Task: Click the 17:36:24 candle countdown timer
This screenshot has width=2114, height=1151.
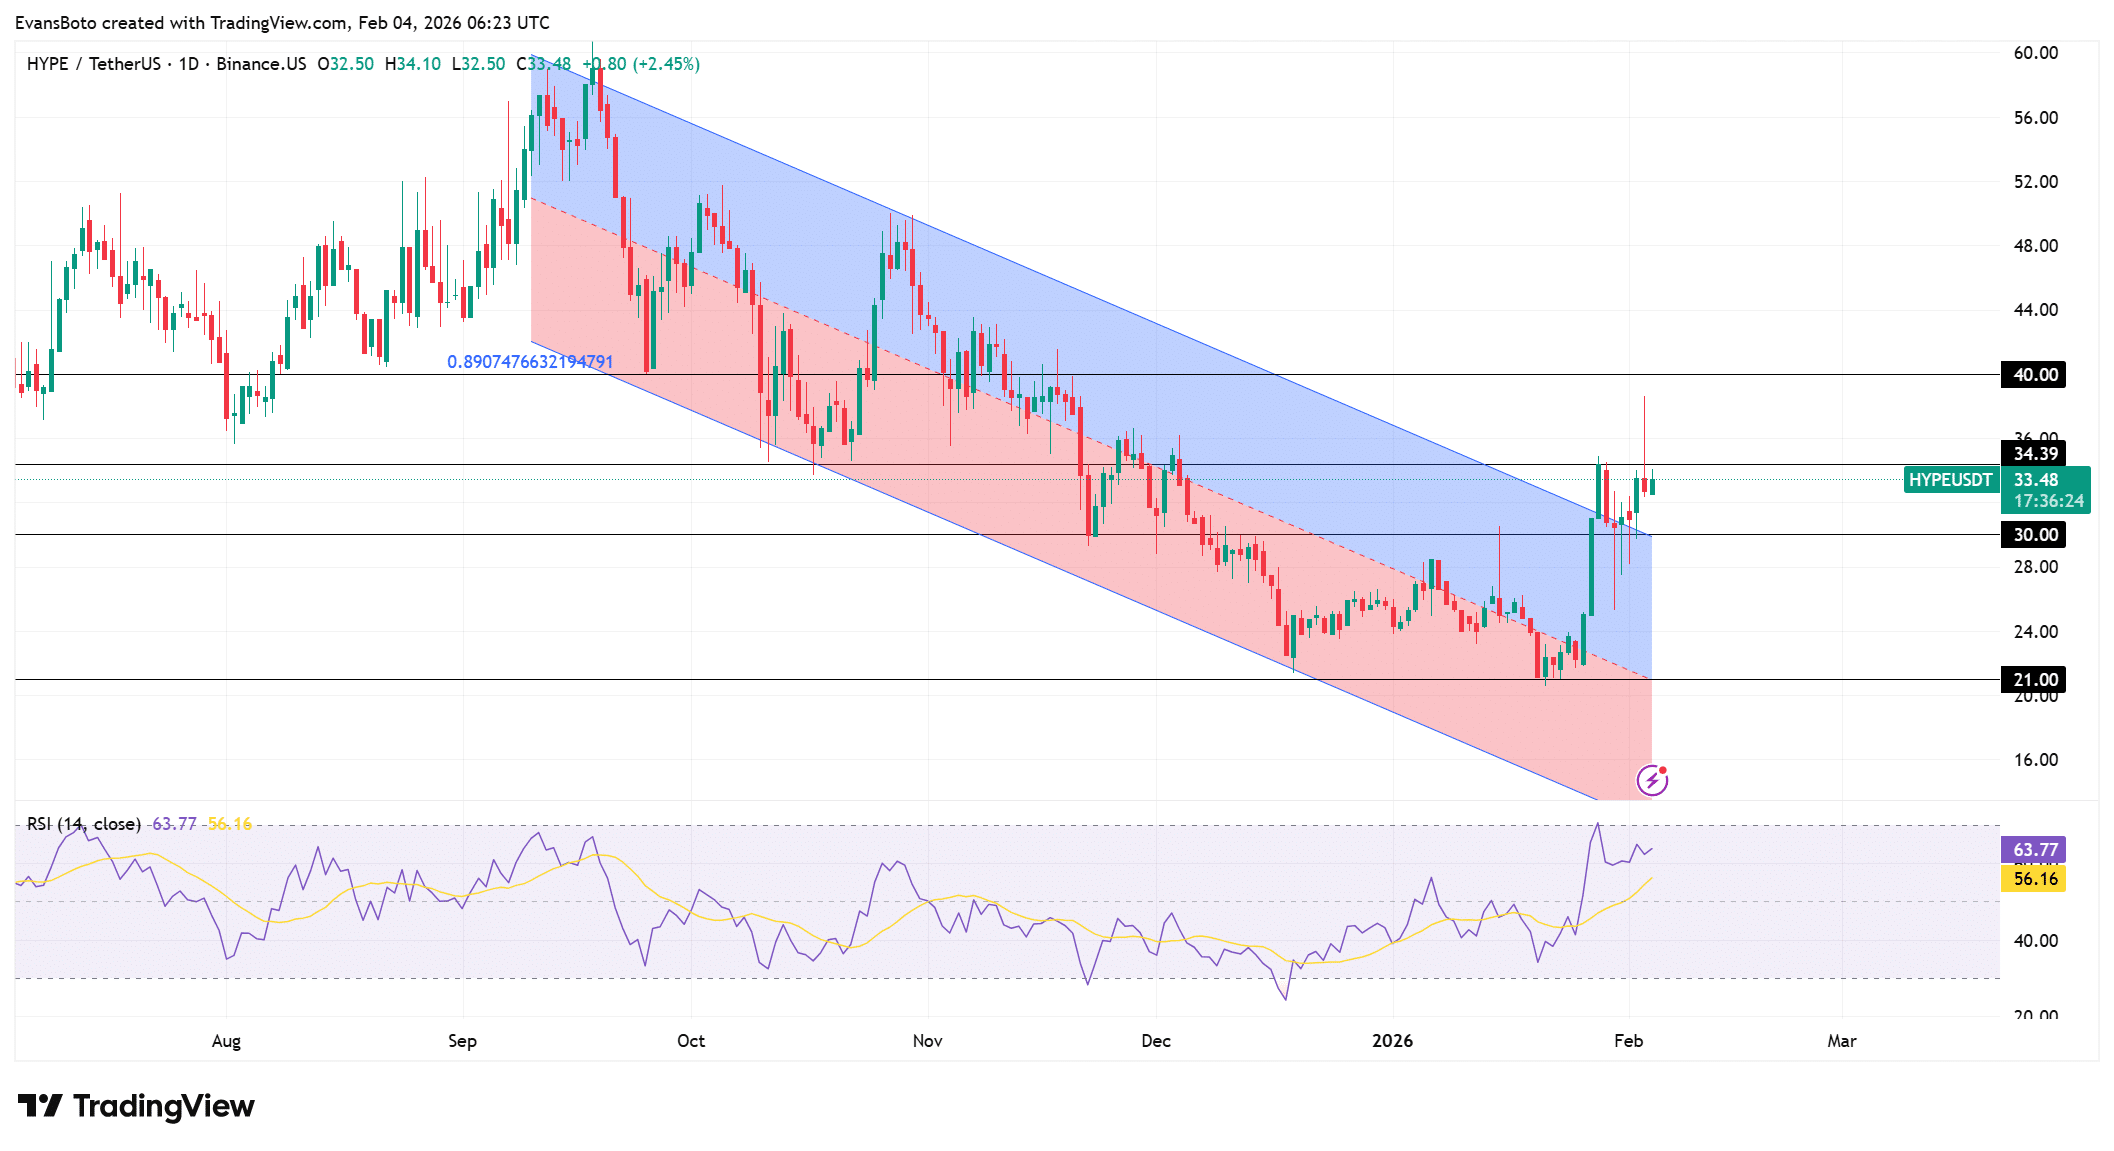Action: (2047, 501)
